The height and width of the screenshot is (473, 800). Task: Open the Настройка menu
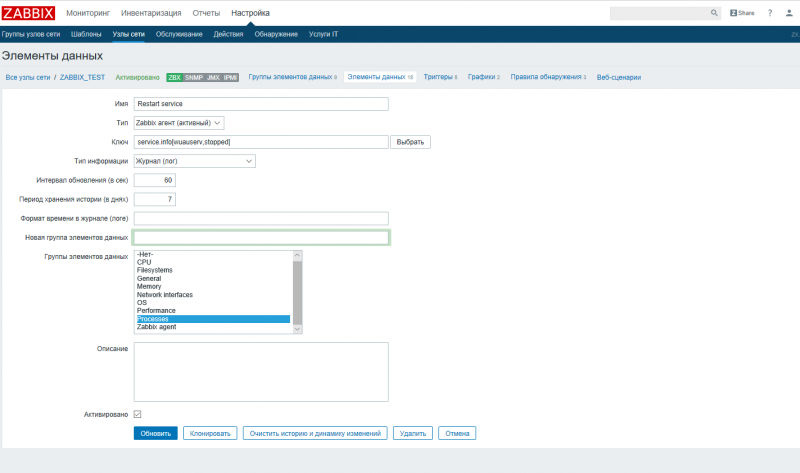[250, 13]
